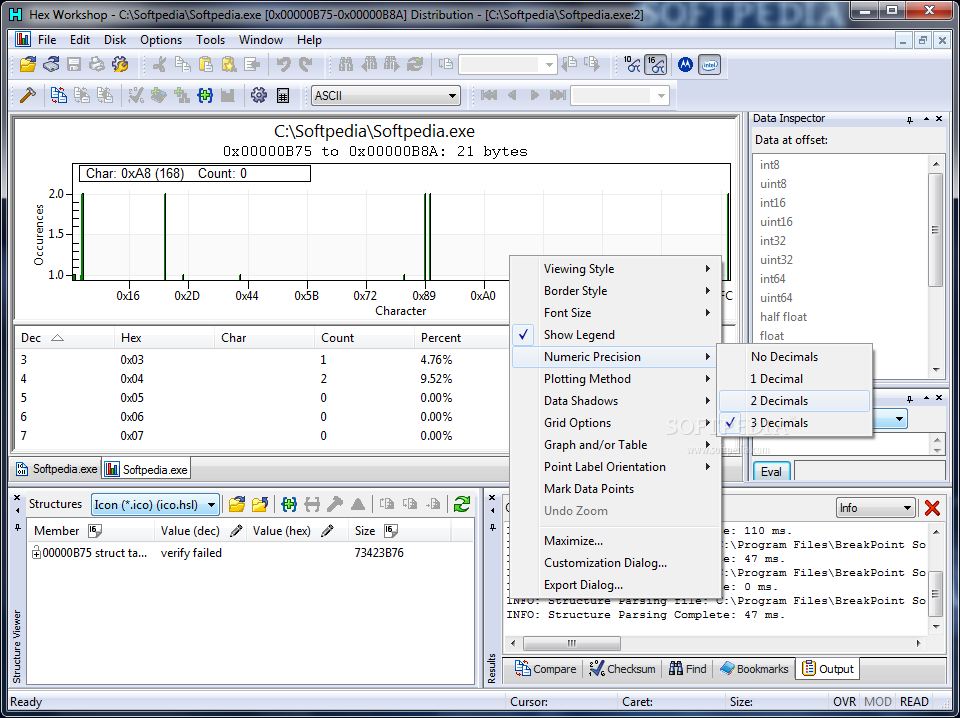Toggle hex offsets (16) glasses button
Screen dimensions: 960x718
655,64
